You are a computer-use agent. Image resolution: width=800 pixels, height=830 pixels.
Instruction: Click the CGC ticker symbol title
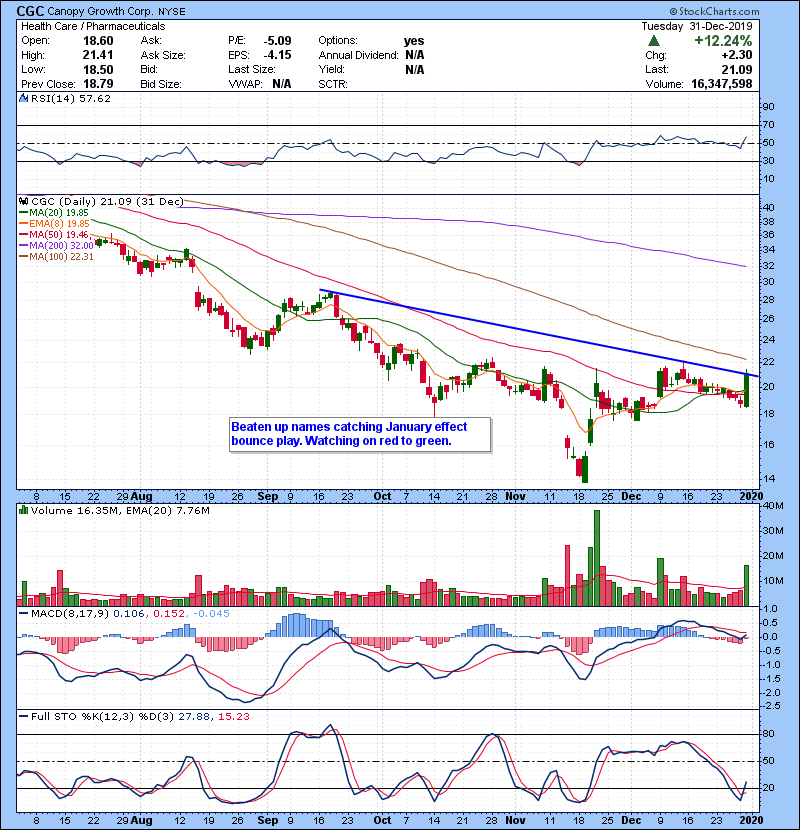(x=31, y=11)
